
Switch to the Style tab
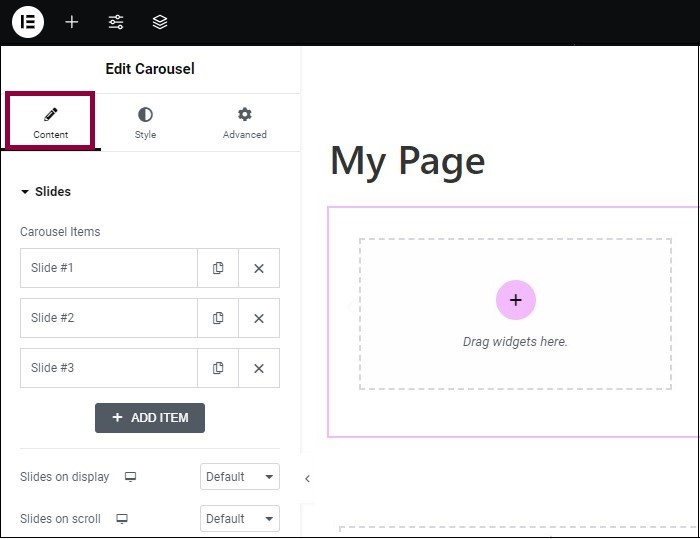click(x=146, y=123)
